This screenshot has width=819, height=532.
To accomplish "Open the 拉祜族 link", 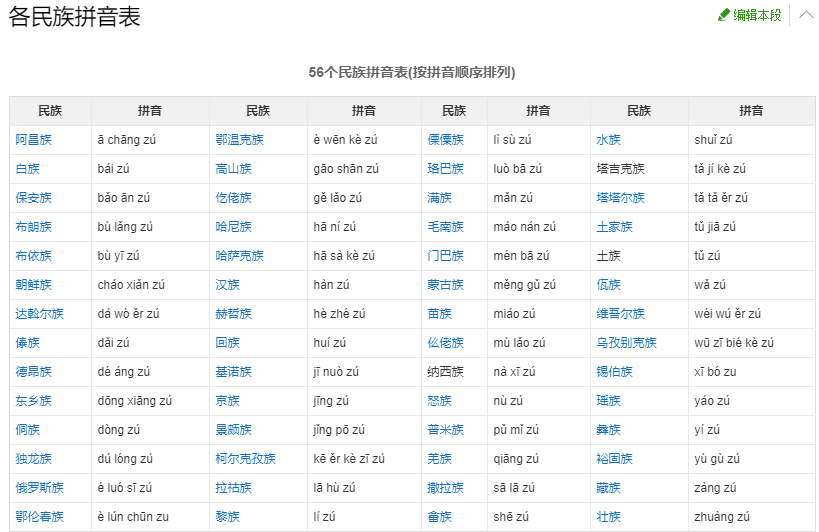I will tap(233, 488).
